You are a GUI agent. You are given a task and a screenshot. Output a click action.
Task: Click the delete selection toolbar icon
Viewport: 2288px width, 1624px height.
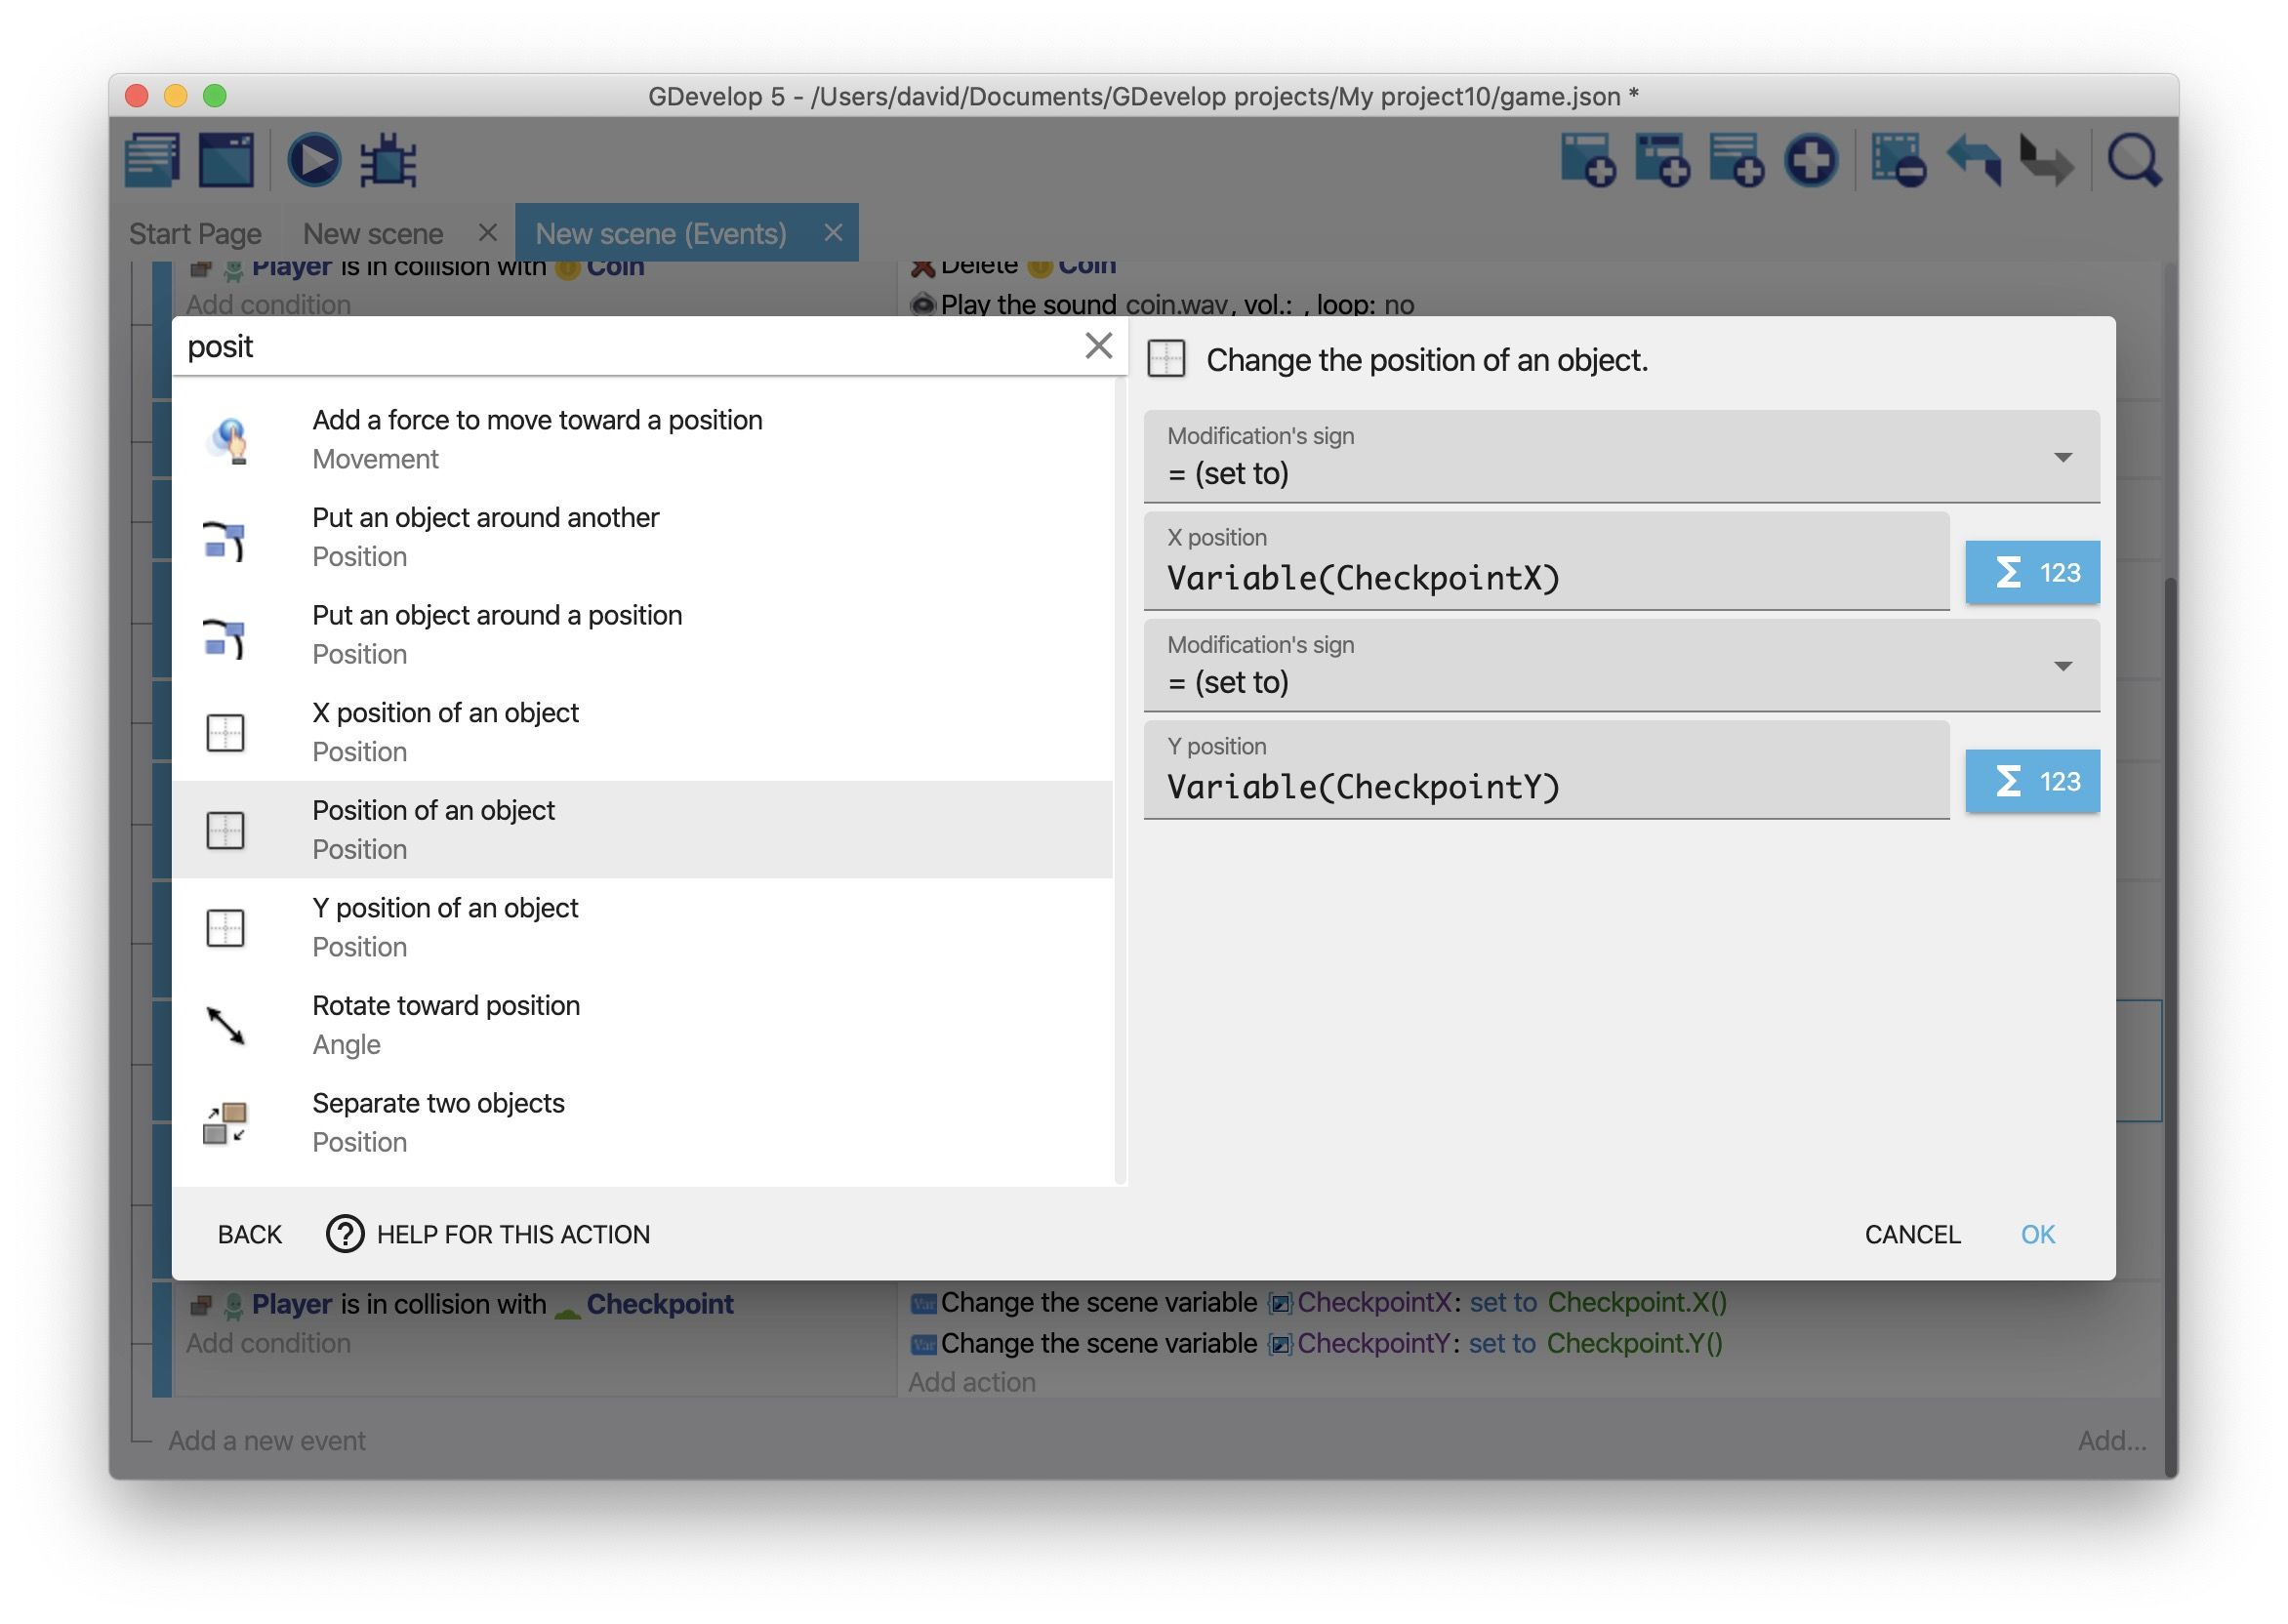[1897, 160]
